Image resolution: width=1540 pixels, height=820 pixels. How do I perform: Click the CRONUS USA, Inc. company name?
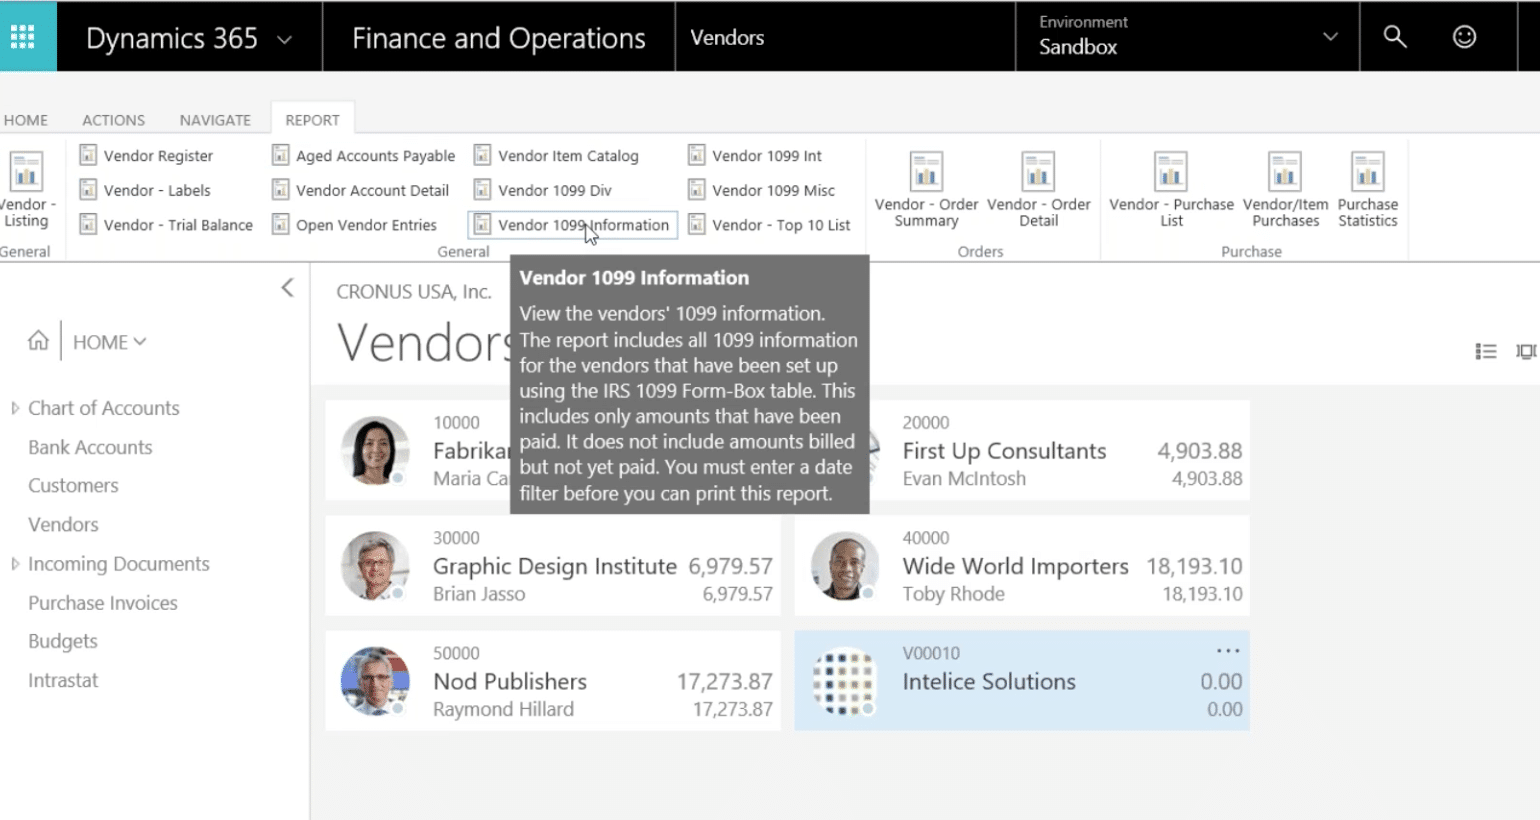414,291
